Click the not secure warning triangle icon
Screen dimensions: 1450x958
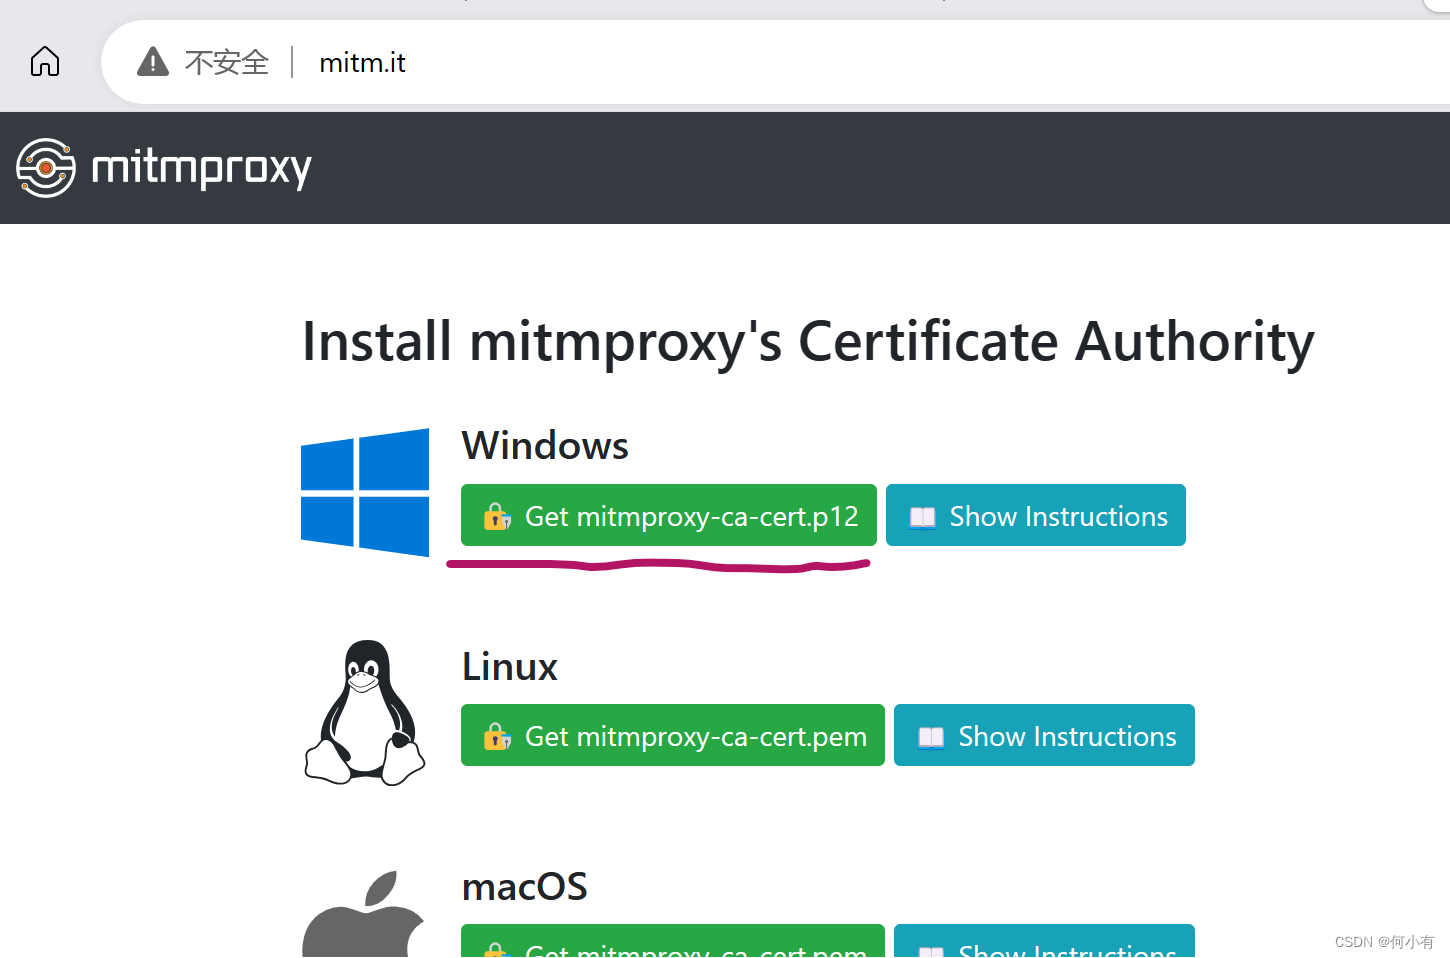(x=153, y=62)
